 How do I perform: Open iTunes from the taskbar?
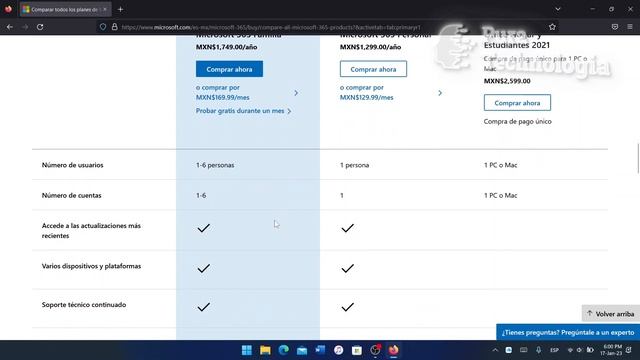tap(338, 350)
